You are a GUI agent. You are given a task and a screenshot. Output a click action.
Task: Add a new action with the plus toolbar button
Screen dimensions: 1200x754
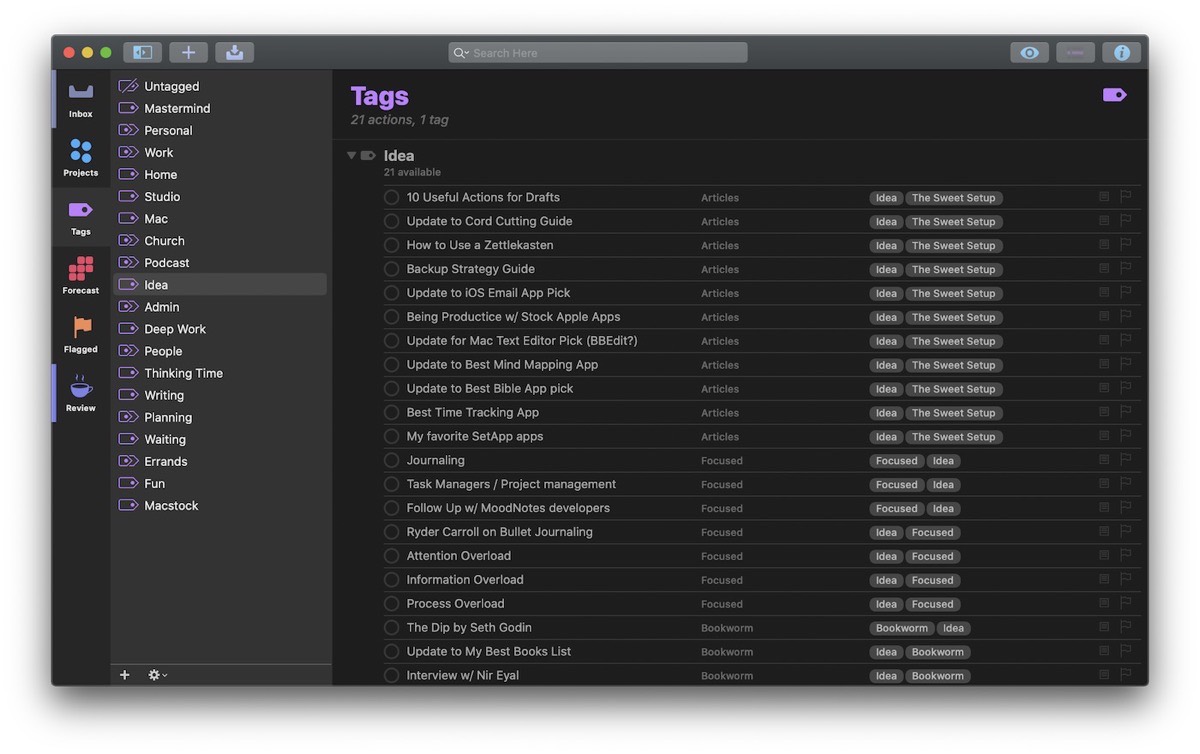pyautogui.click(x=188, y=52)
